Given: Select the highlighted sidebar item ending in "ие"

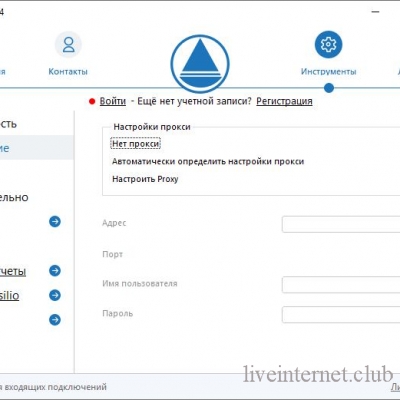Looking at the screenshot, I should pyautogui.click(x=37, y=147).
